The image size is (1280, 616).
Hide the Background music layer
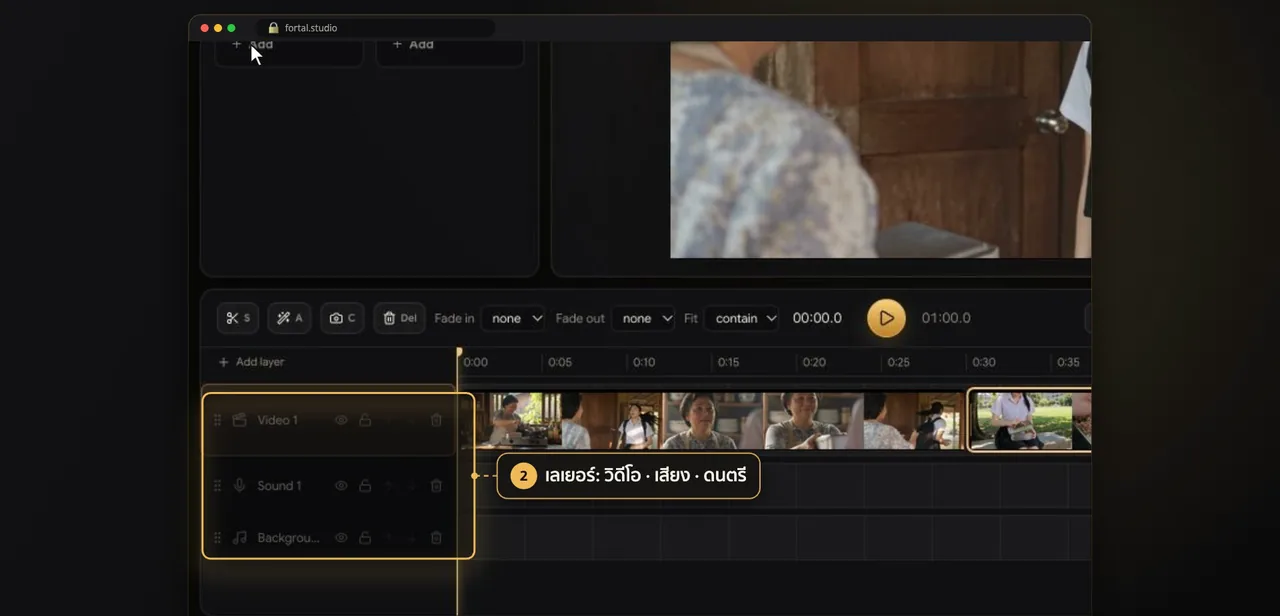coord(341,537)
